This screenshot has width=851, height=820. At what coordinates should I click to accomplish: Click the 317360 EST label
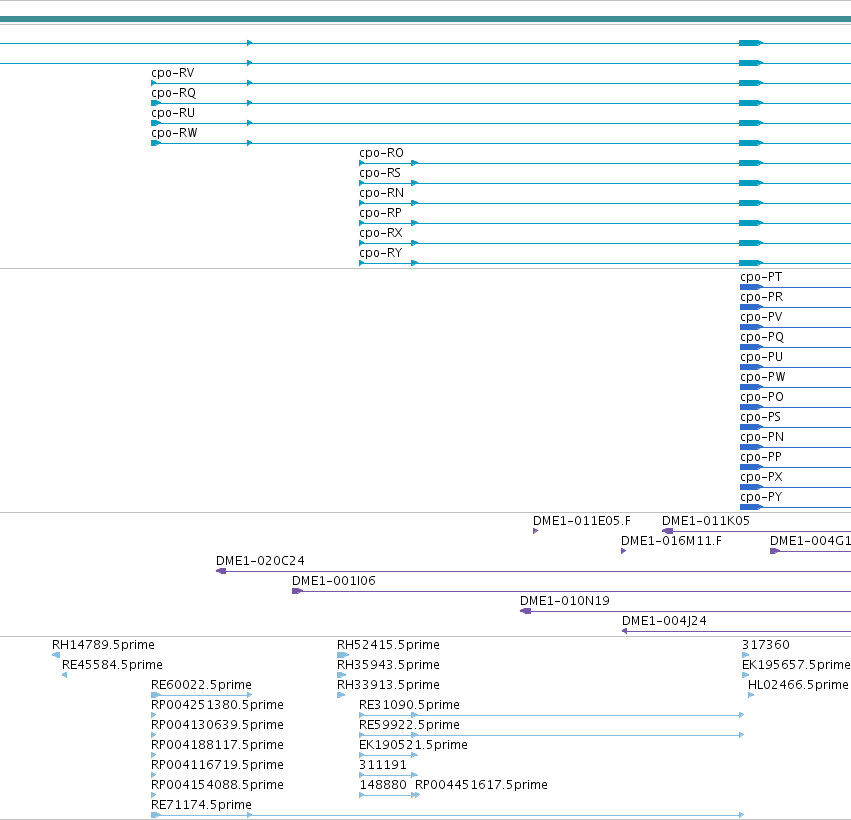pos(765,645)
